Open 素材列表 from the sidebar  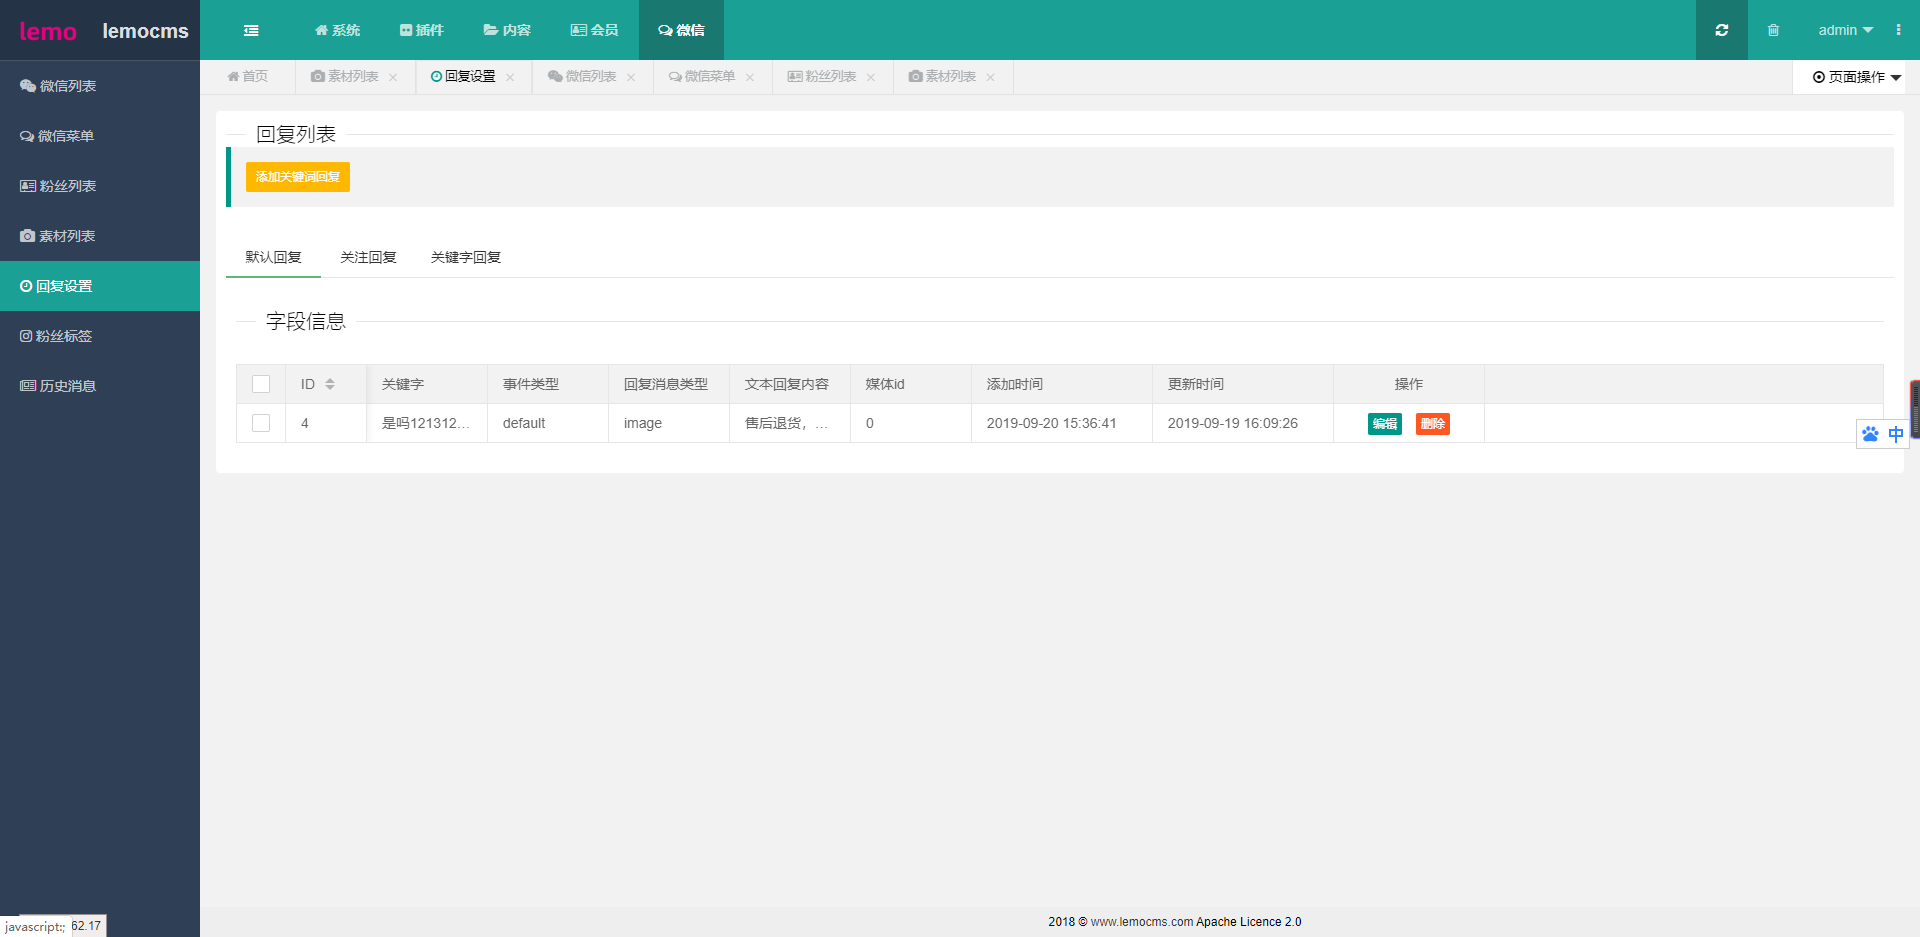click(x=66, y=236)
